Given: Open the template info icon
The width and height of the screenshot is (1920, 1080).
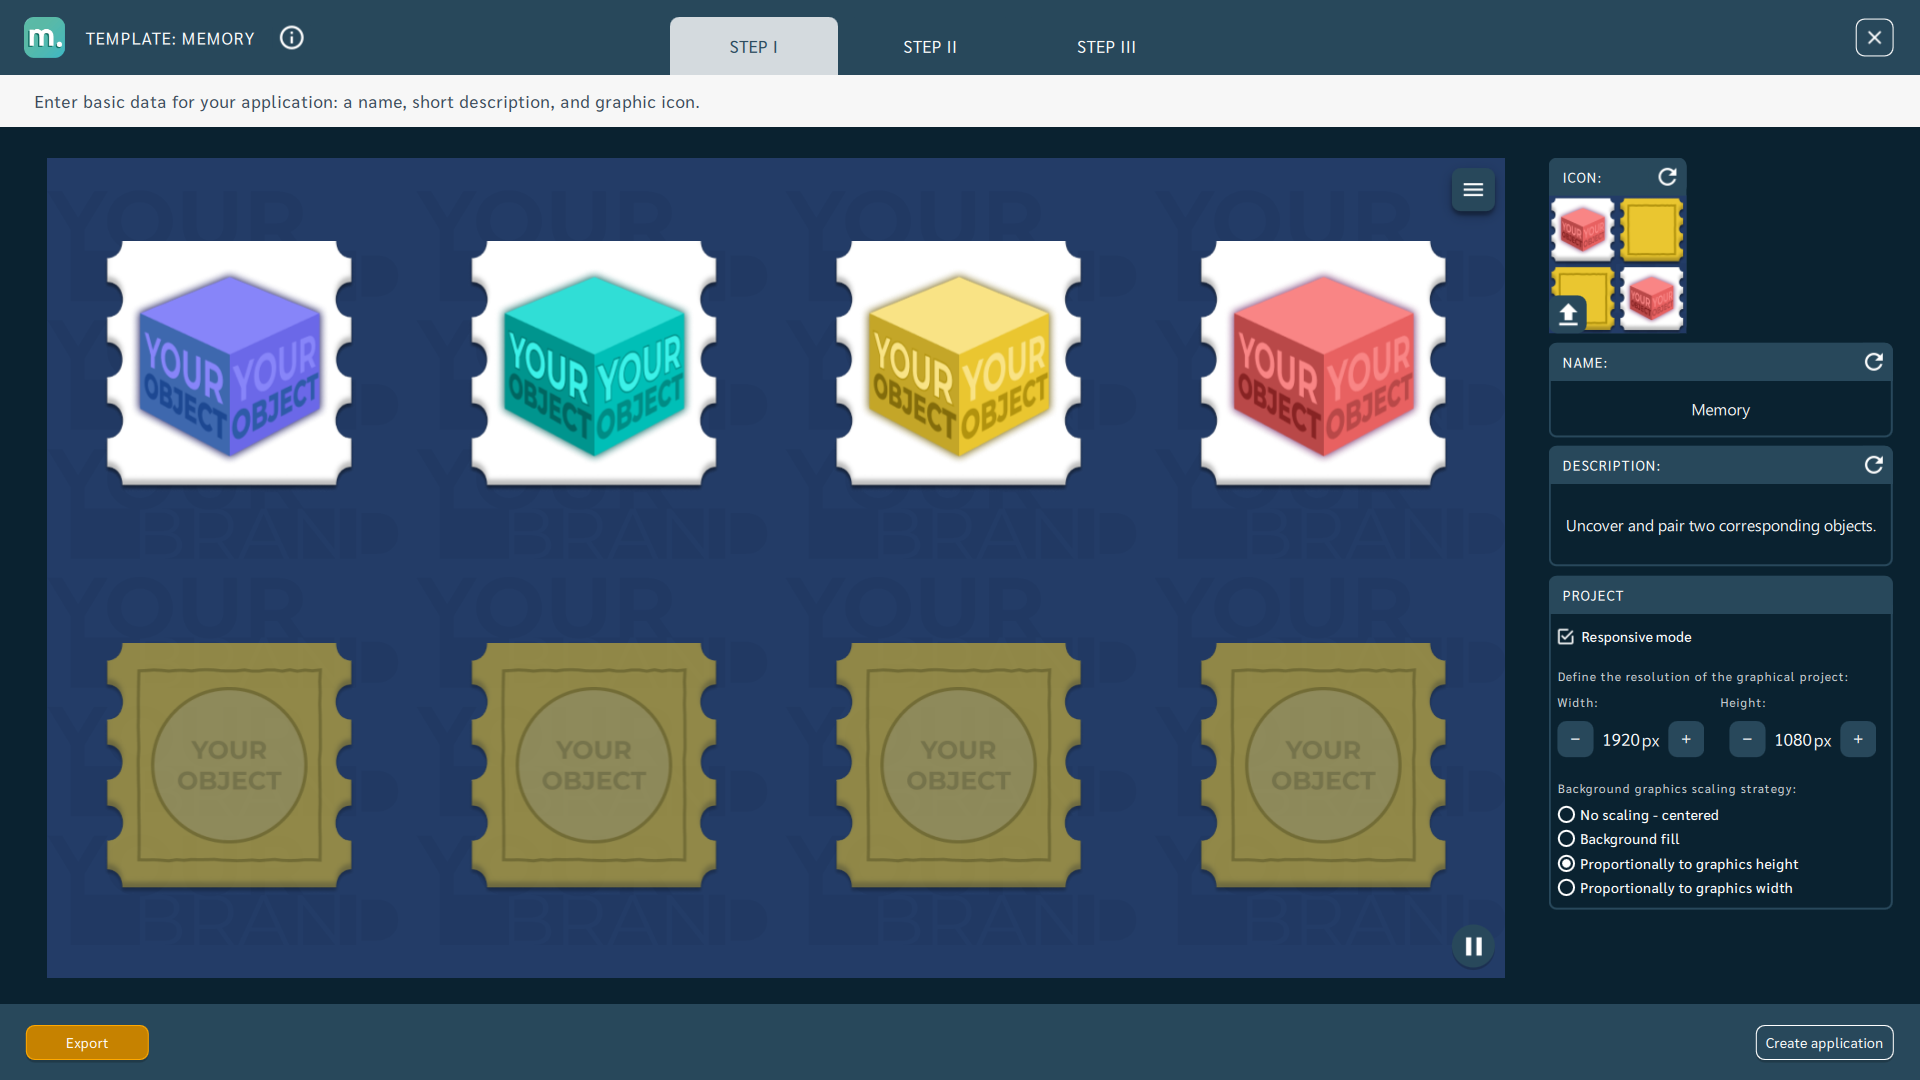Looking at the screenshot, I should point(291,38).
